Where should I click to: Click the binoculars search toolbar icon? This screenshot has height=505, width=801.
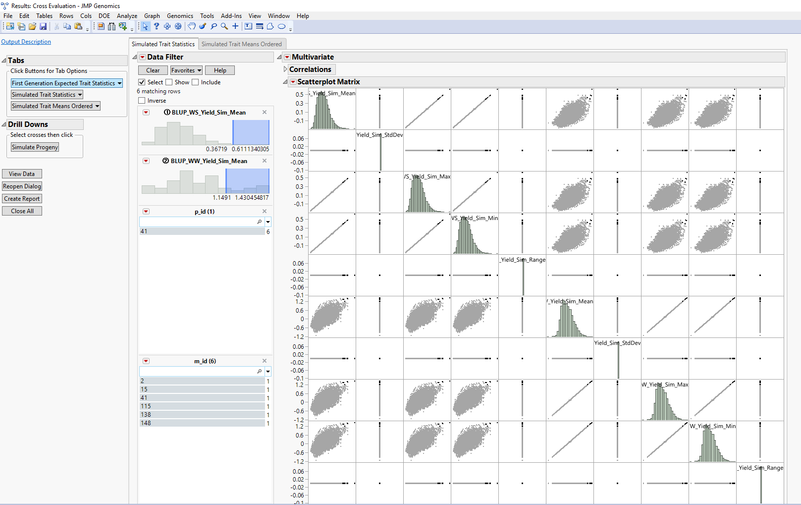[111, 26]
